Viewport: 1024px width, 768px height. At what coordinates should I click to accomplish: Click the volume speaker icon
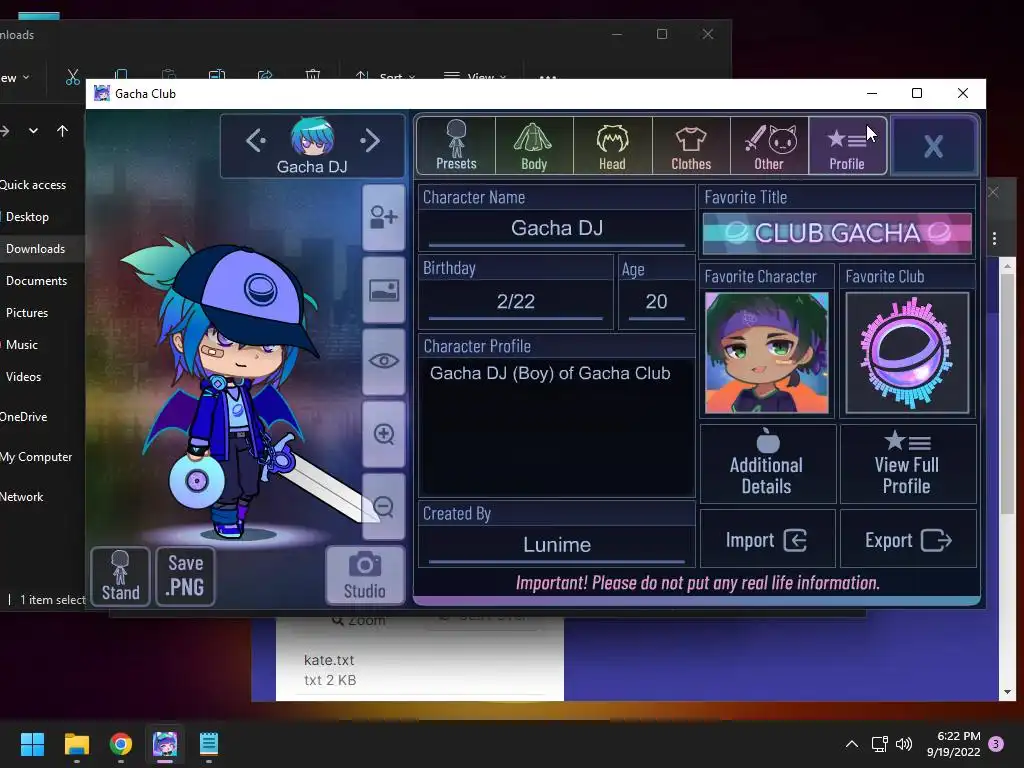click(x=904, y=744)
